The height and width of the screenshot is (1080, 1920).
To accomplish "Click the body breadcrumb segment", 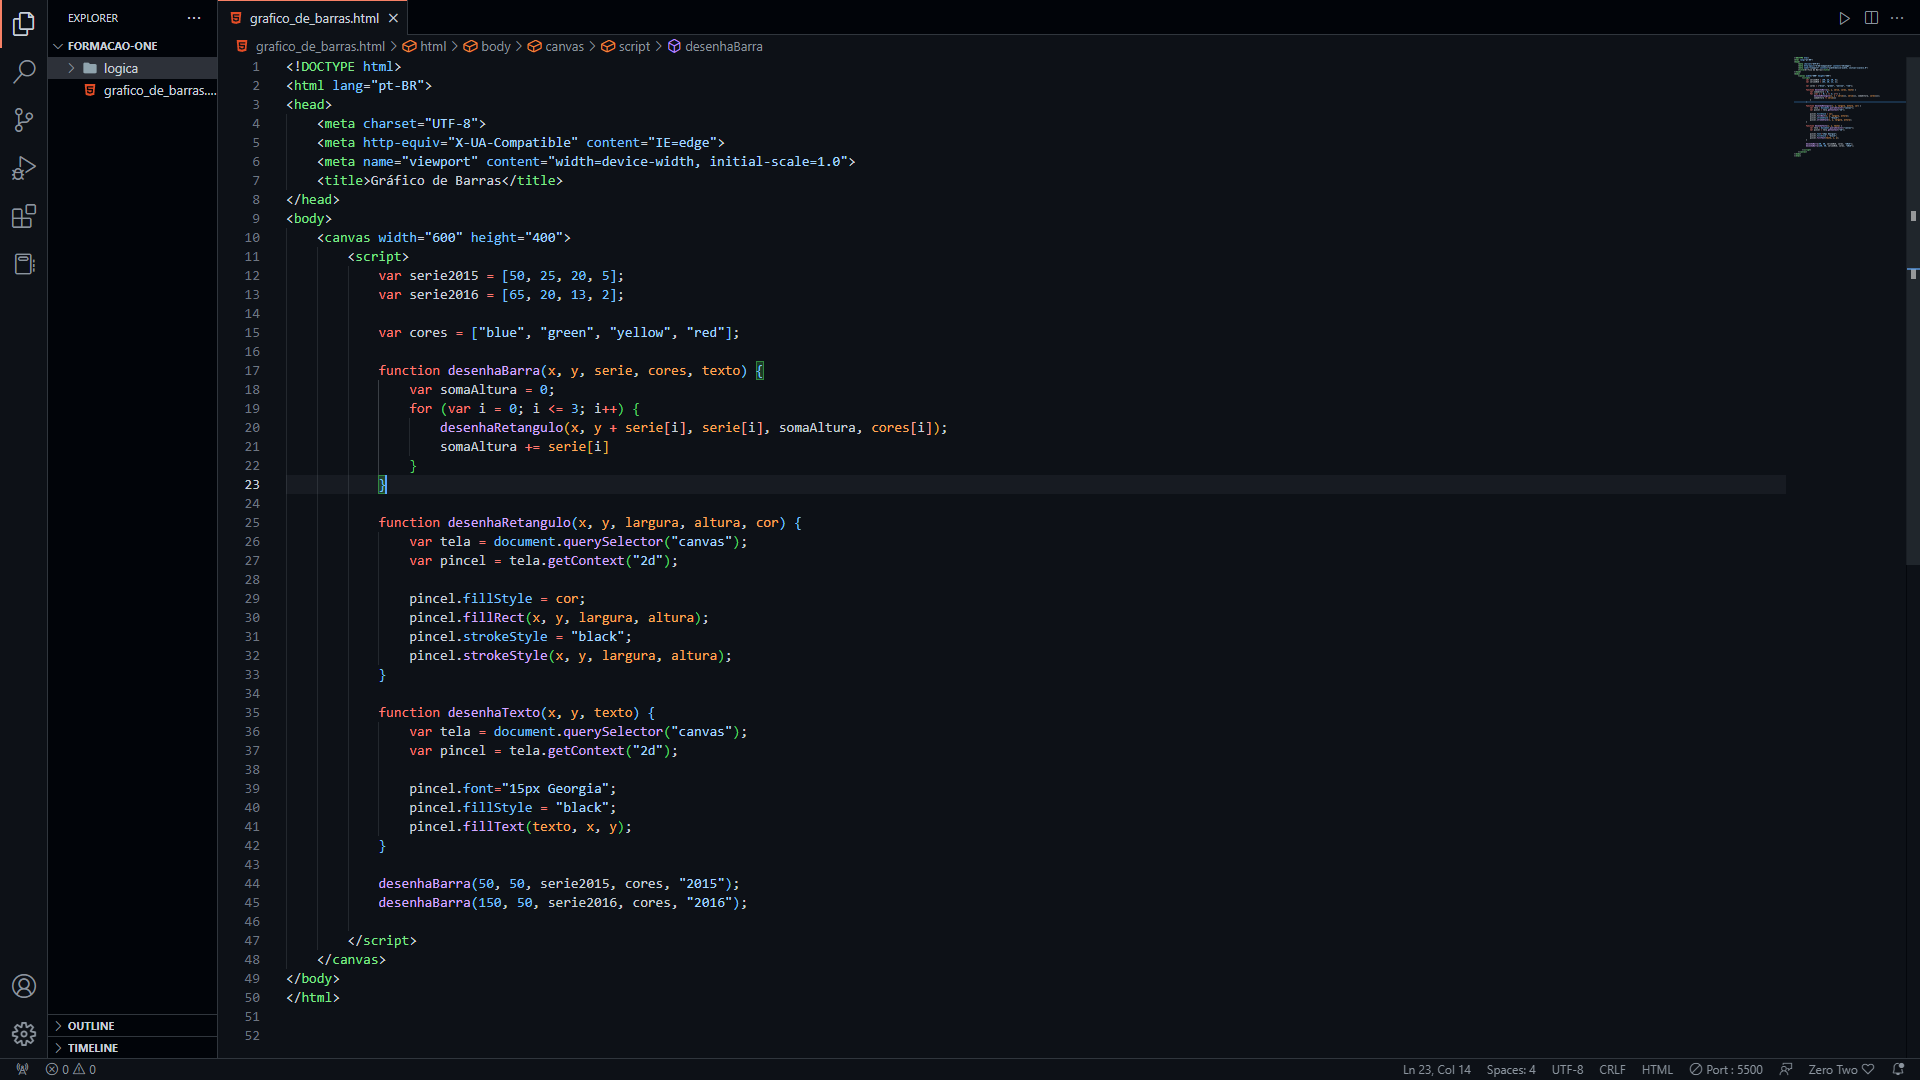I will pyautogui.click(x=495, y=46).
